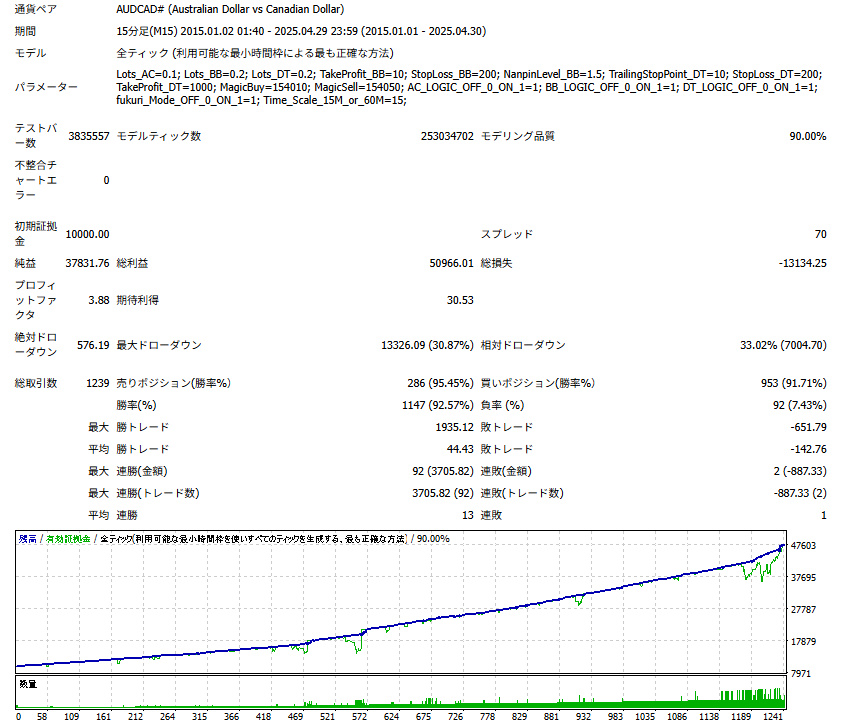This screenshot has width=841, height=727.
Task: Click the largest winning trade 1935.12
Action: 454,428
